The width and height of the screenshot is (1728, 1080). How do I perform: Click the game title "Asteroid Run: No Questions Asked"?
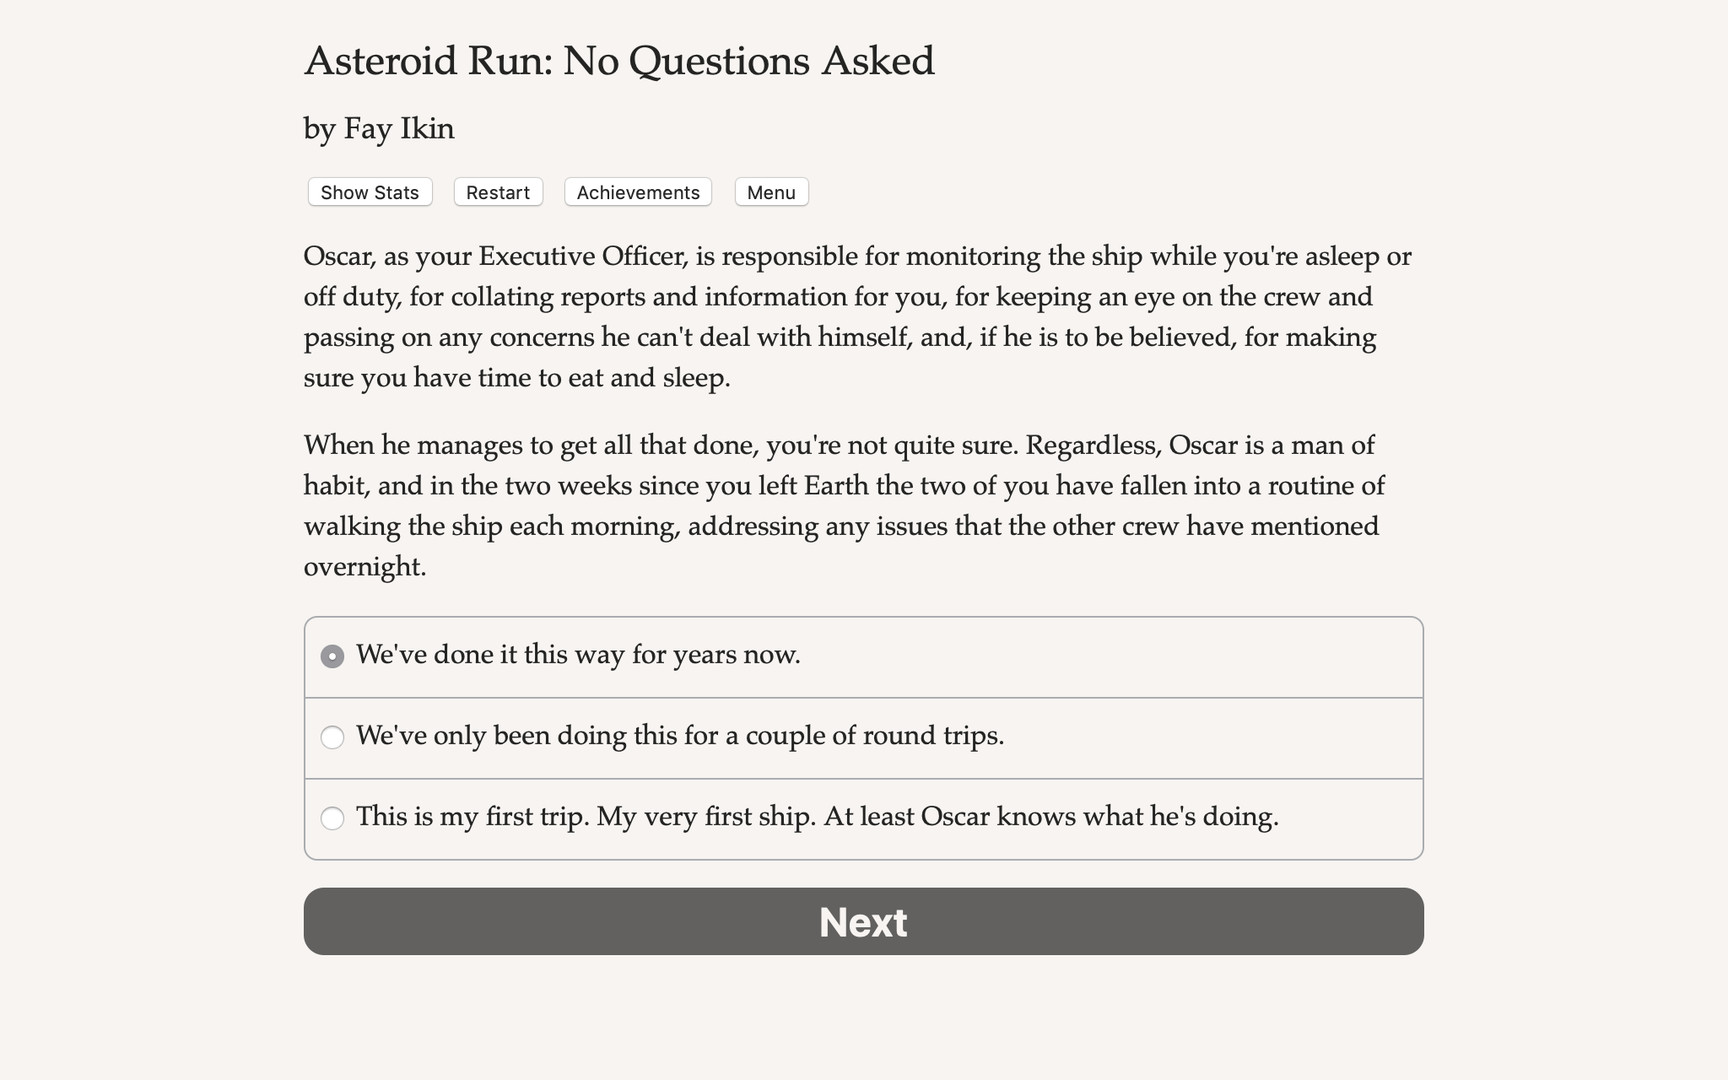618,60
